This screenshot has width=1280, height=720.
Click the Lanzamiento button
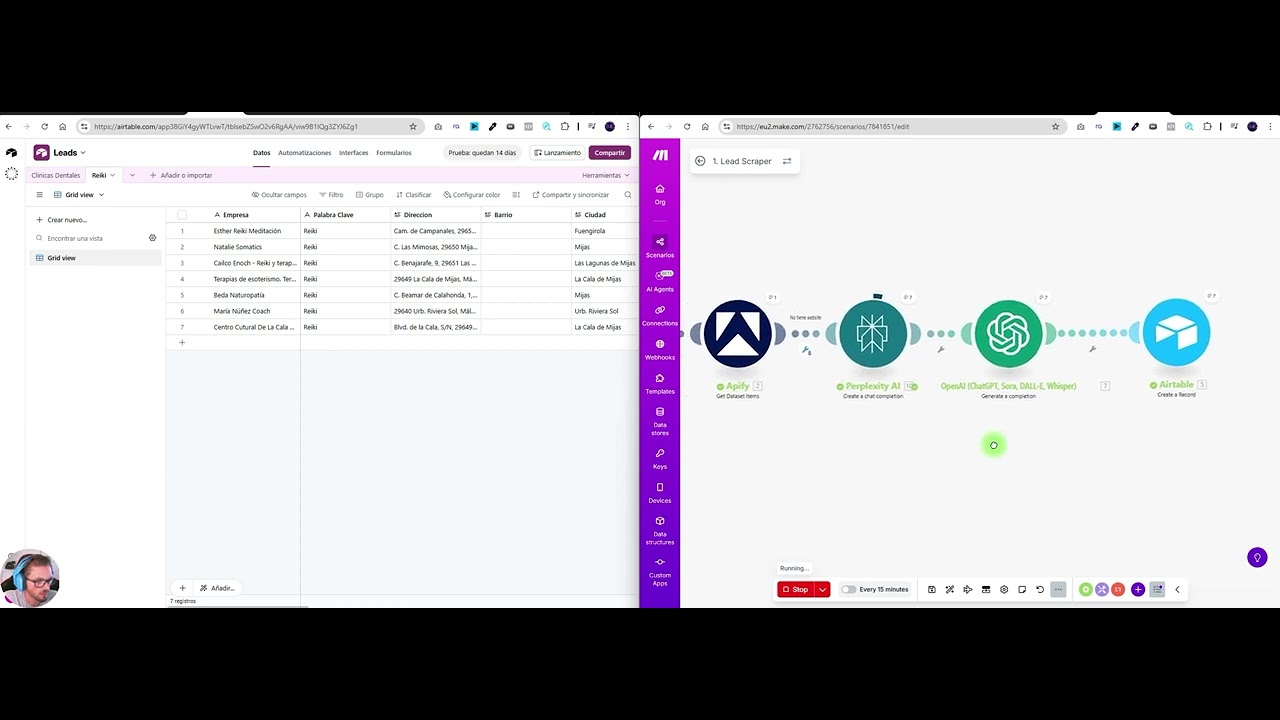[557, 153]
